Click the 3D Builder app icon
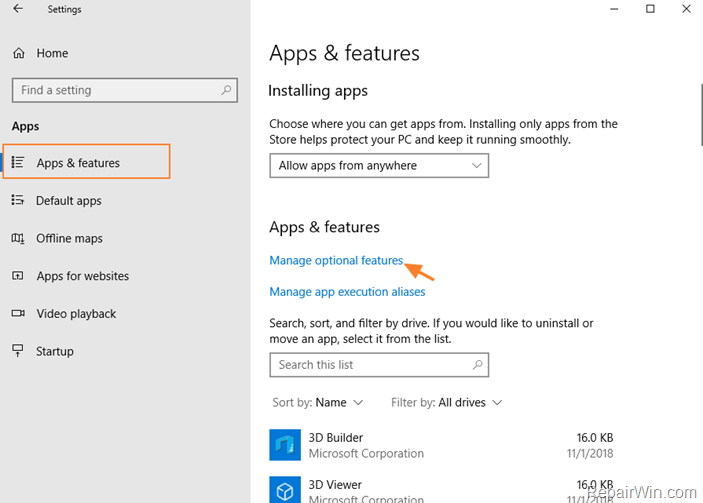 pyautogui.click(x=285, y=445)
